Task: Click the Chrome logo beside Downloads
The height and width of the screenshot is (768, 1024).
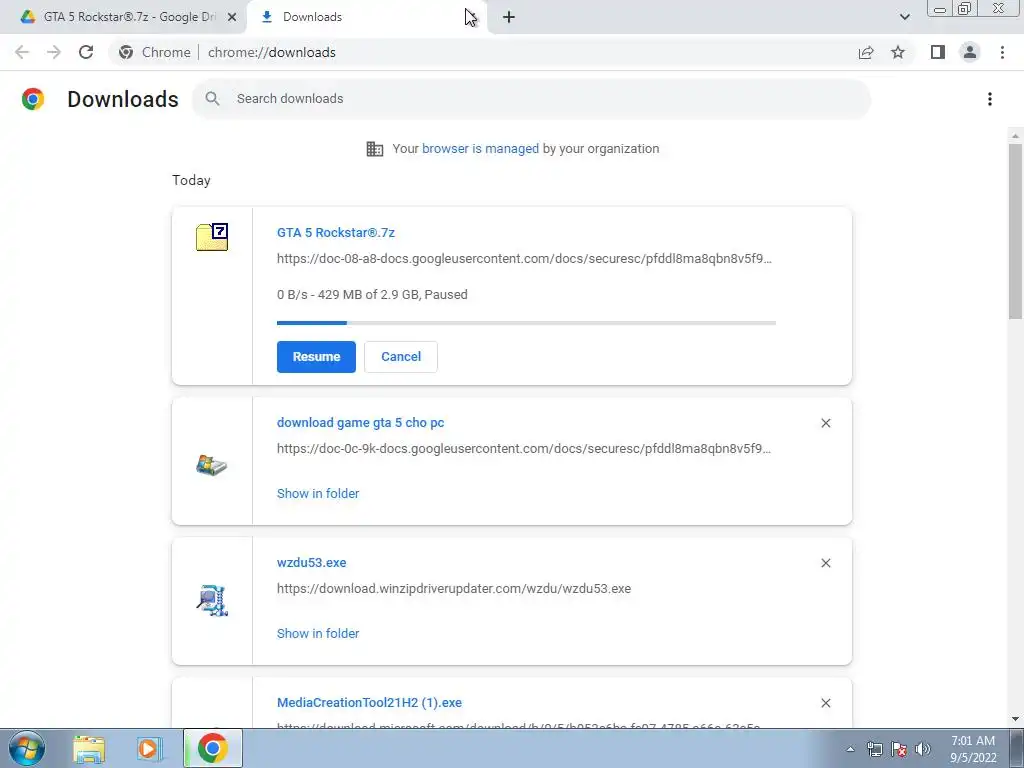Action: 33,99
